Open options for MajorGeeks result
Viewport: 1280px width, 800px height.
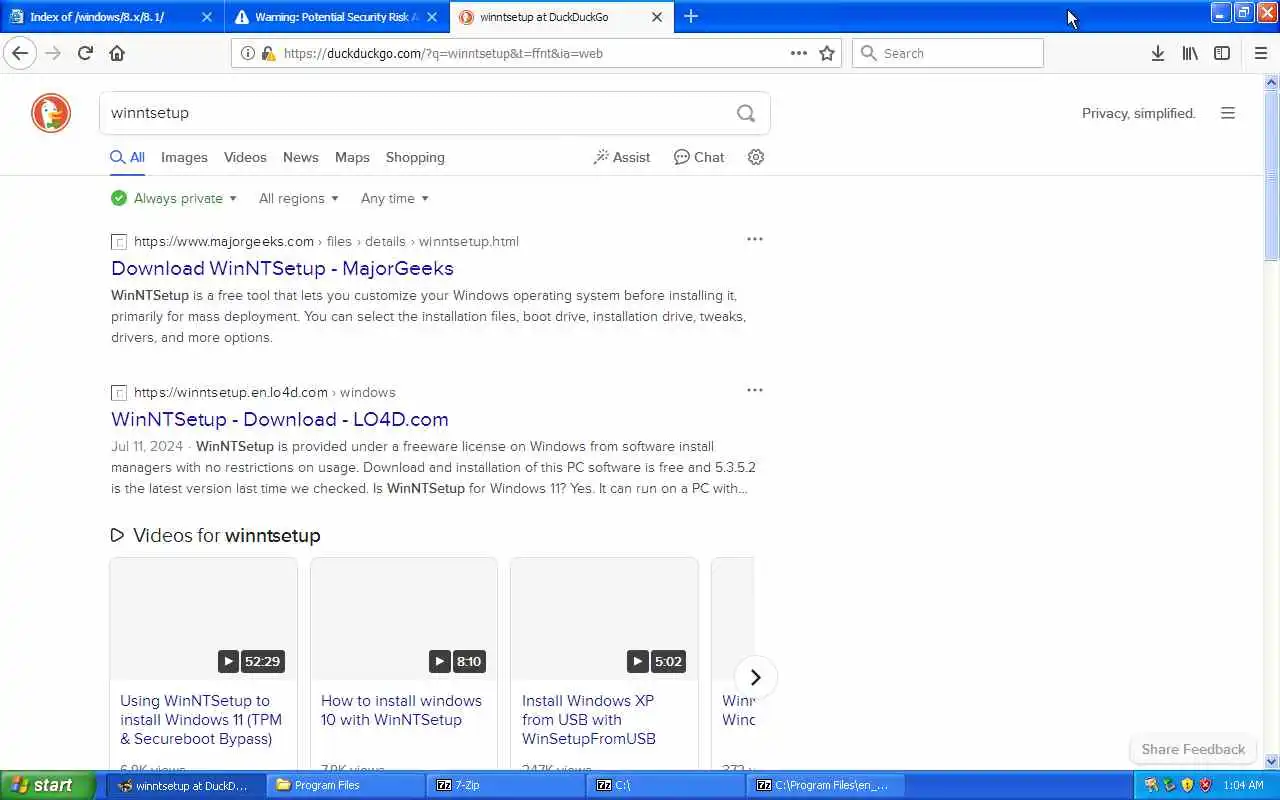tap(755, 239)
